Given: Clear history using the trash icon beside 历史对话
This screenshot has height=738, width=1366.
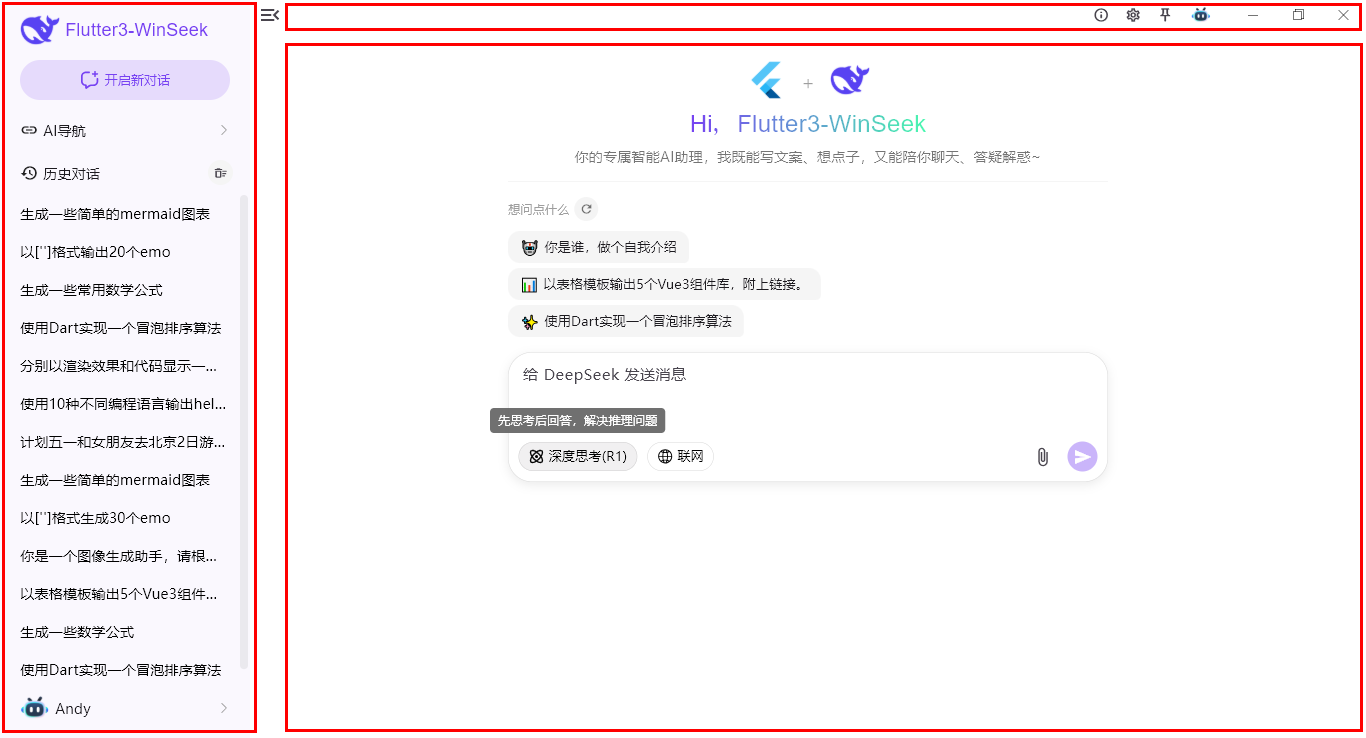Looking at the screenshot, I should coord(220,173).
